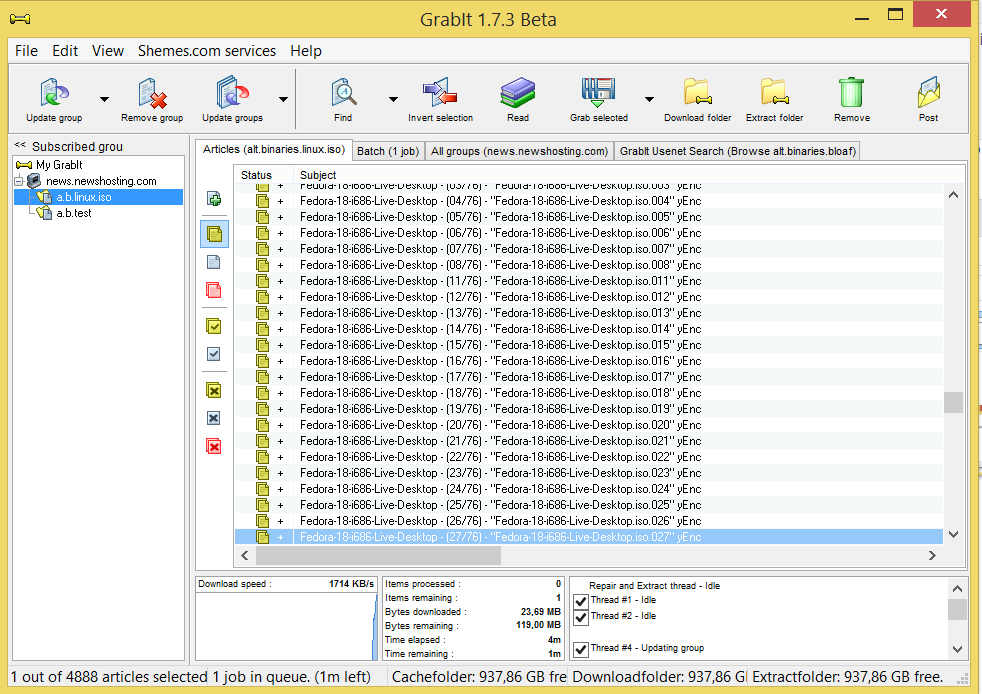Viewport: 982px width, 694px height.
Task: Toggle the Thread #2 checkbox
Action: coord(581,618)
